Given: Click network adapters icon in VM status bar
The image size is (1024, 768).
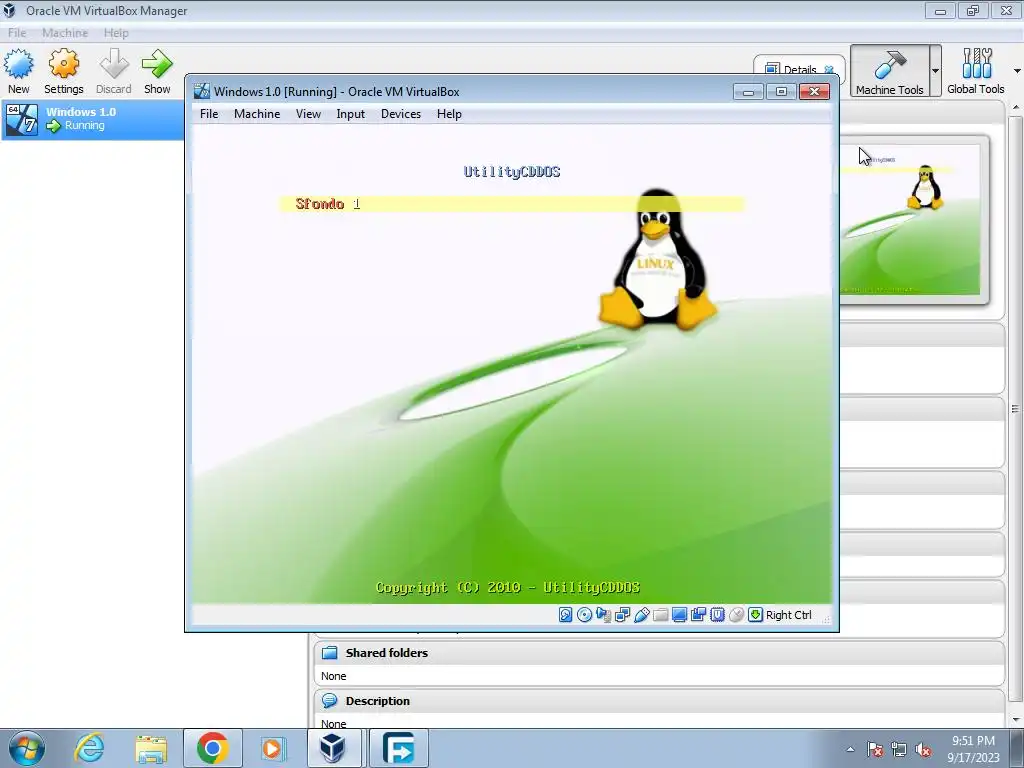Looking at the screenshot, I should (x=622, y=615).
